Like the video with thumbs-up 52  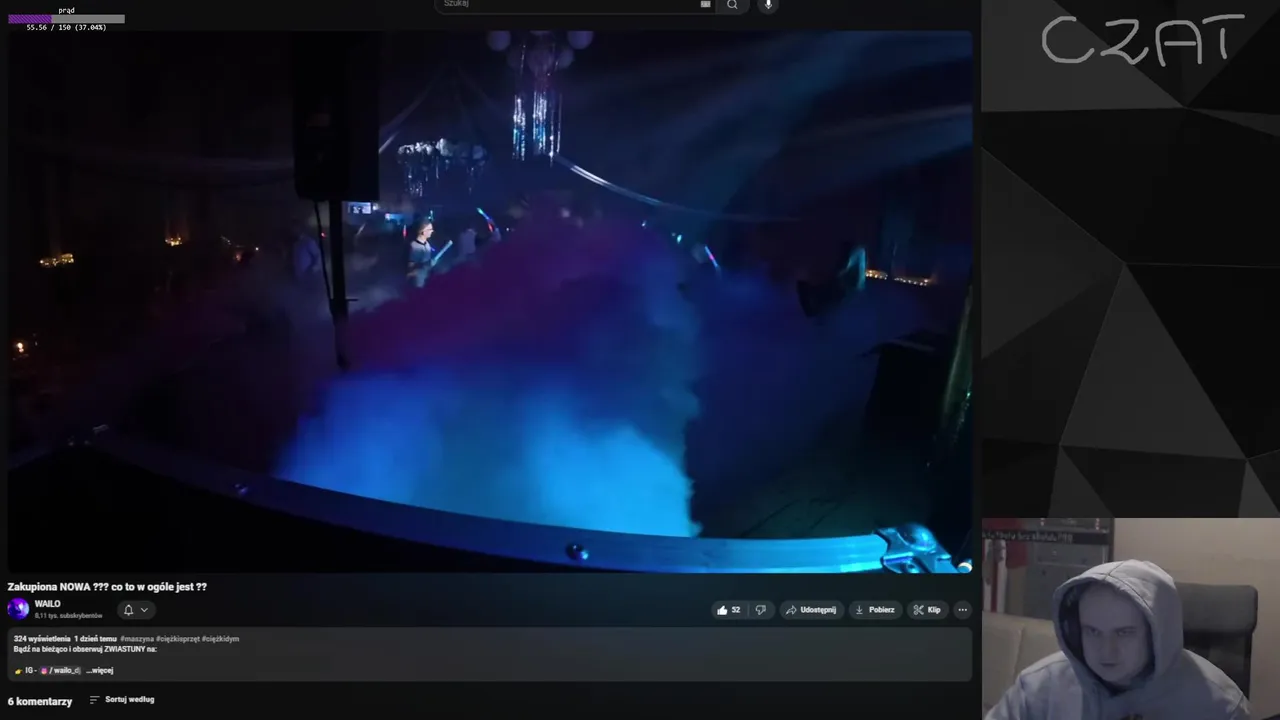click(x=728, y=610)
